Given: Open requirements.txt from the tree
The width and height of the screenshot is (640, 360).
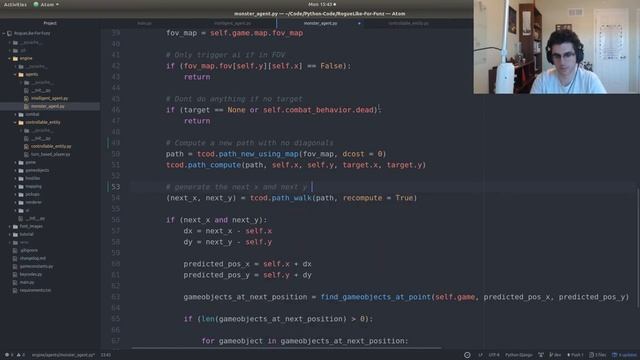Looking at the screenshot, I should (35, 290).
